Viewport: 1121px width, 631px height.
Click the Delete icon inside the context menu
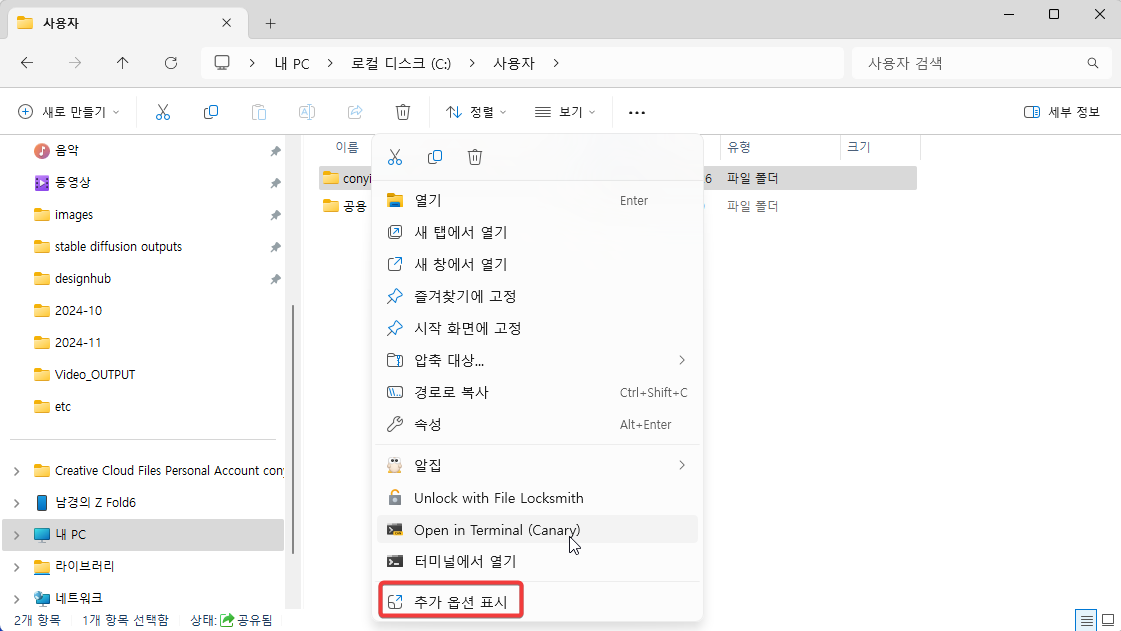[x=475, y=157]
